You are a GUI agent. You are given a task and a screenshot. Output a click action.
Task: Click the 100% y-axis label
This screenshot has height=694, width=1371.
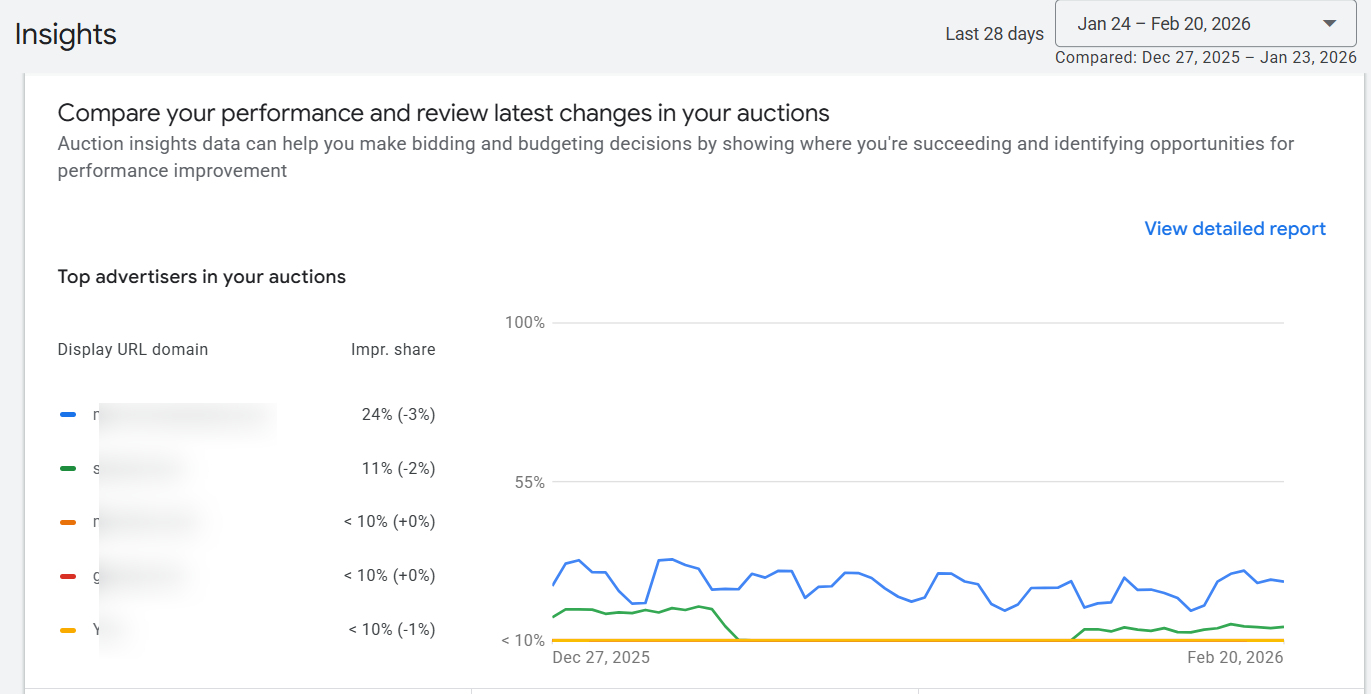coord(525,322)
